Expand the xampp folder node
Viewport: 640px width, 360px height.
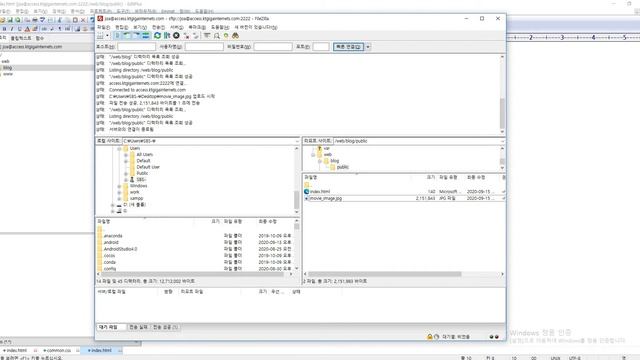(x=119, y=198)
